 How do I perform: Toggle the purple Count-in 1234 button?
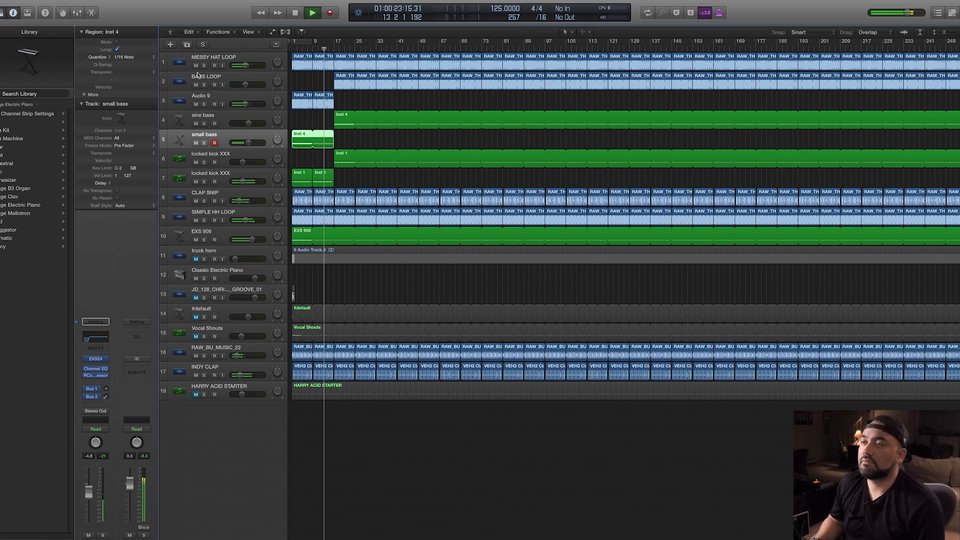705,12
